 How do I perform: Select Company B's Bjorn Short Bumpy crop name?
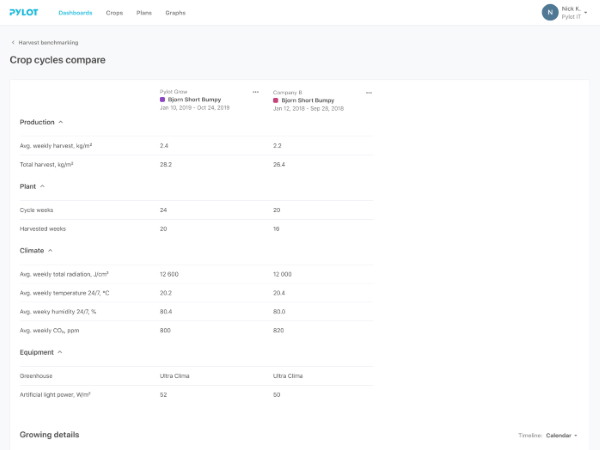307,101
